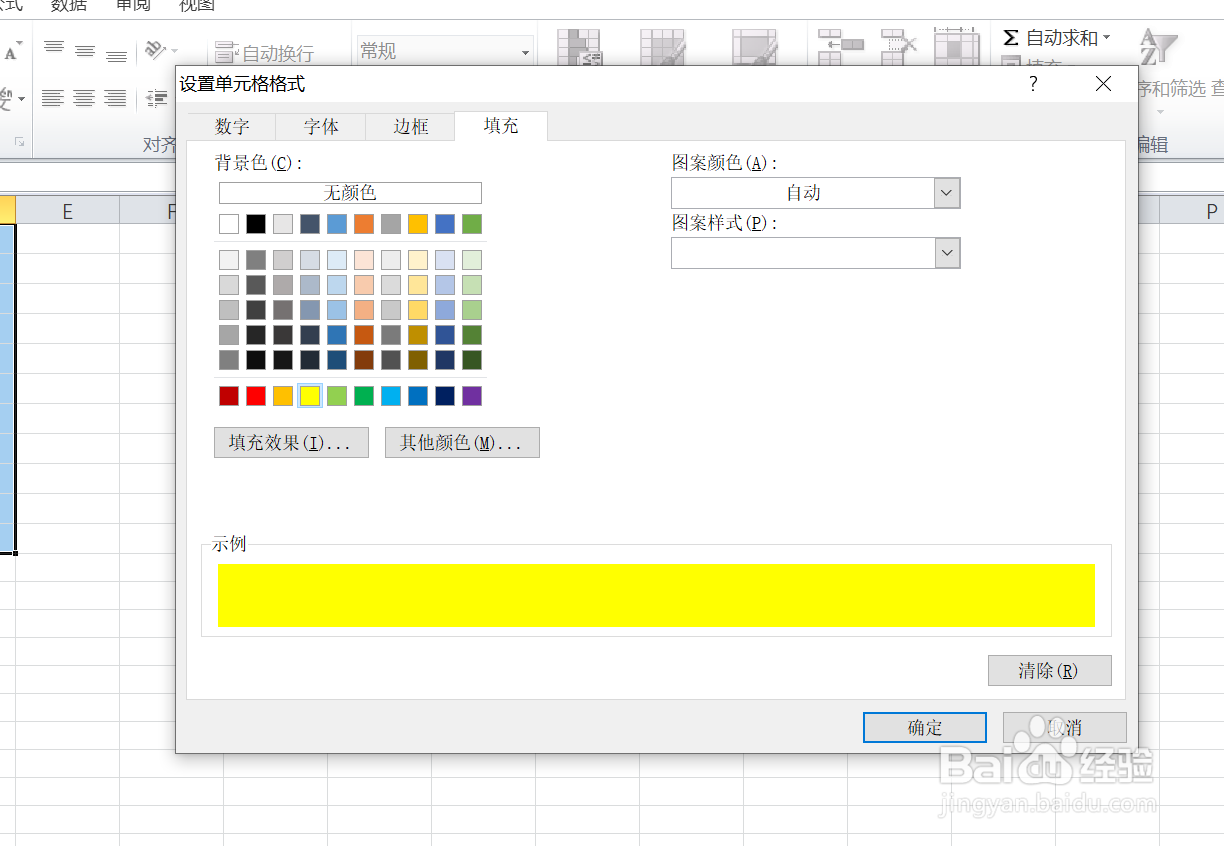Select the dark red standard color
Image resolution: width=1224 pixels, height=846 pixels.
[229, 396]
